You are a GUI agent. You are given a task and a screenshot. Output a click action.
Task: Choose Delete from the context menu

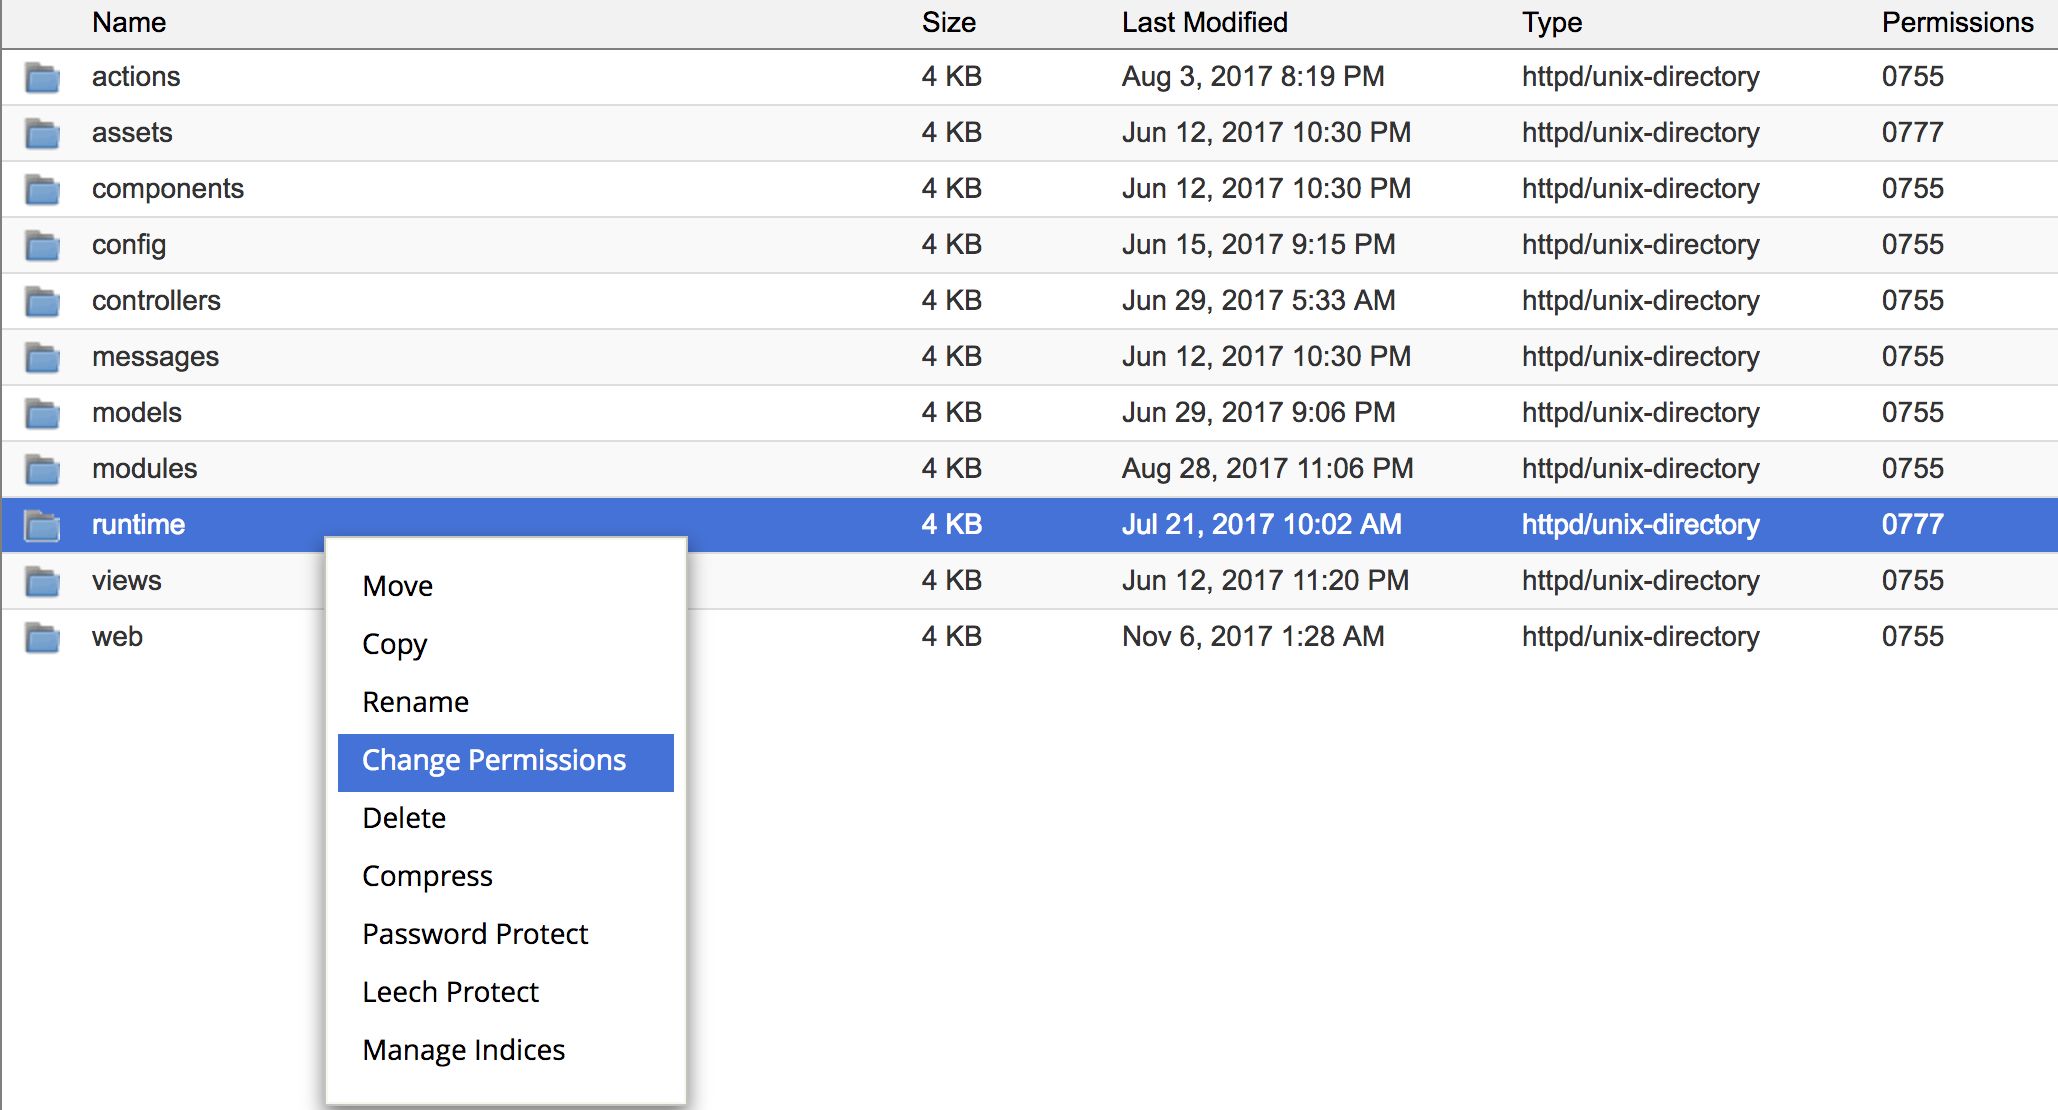[404, 818]
